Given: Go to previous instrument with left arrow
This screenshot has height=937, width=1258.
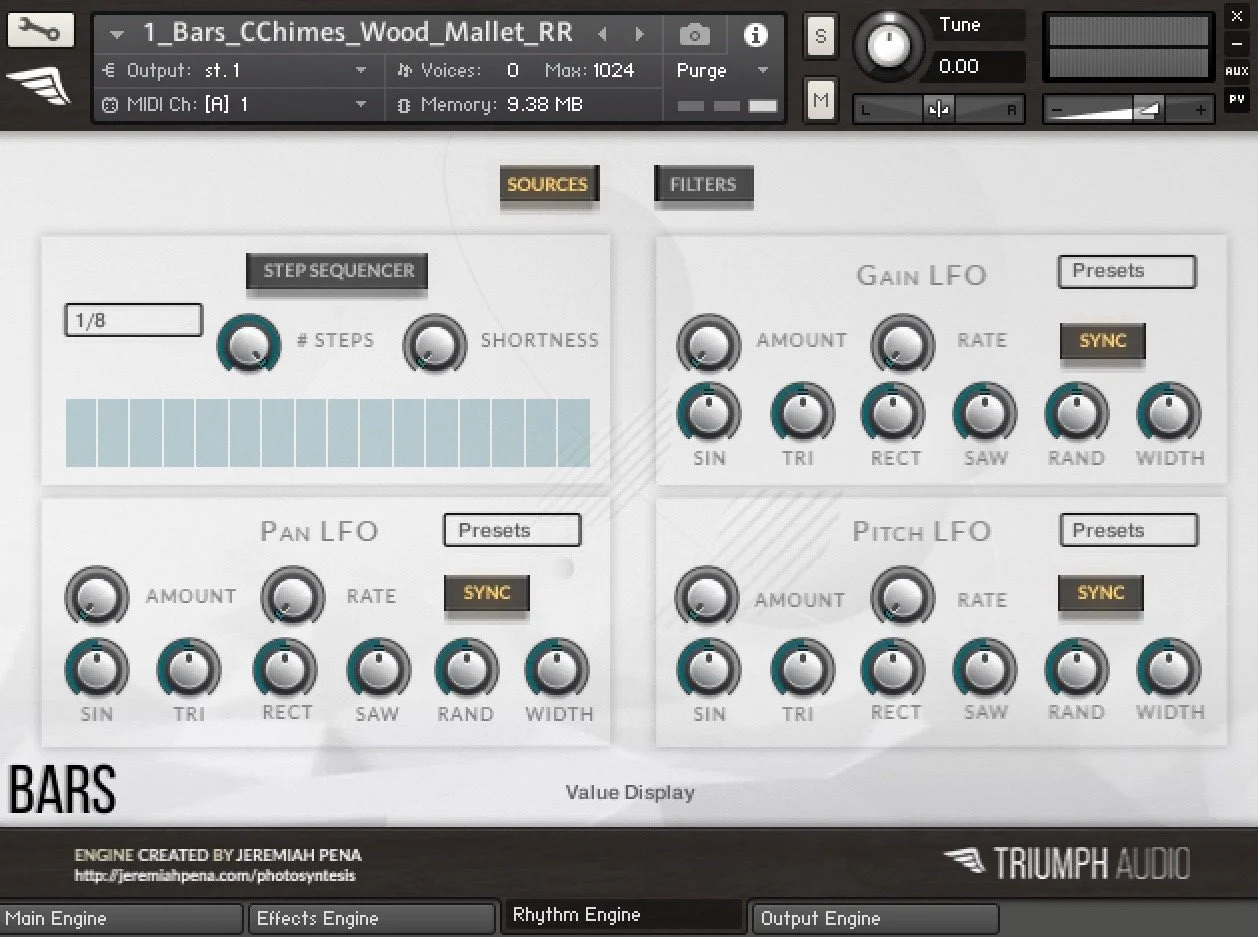Looking at the screenshot, I should coord(602,34).
